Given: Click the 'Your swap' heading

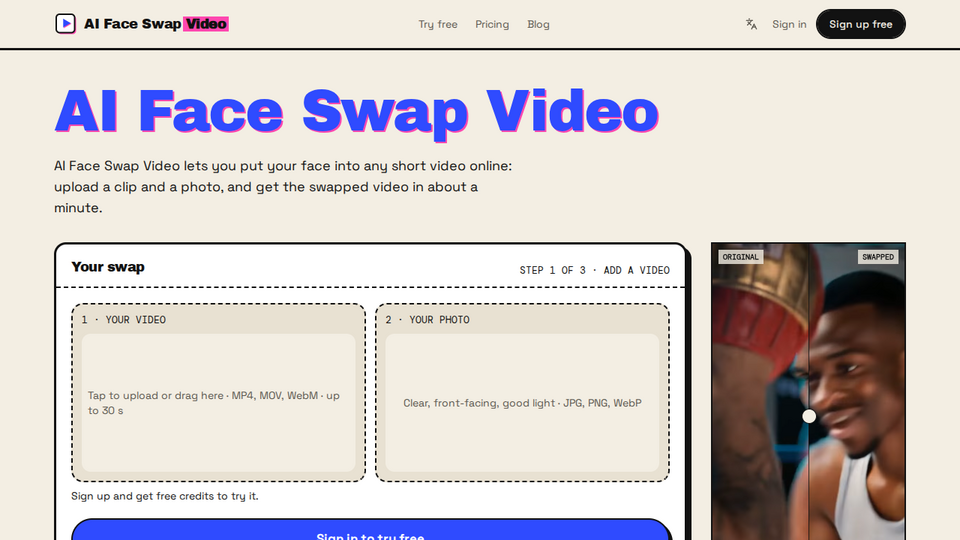Looking at the screenshot, I should click(108, 267).
